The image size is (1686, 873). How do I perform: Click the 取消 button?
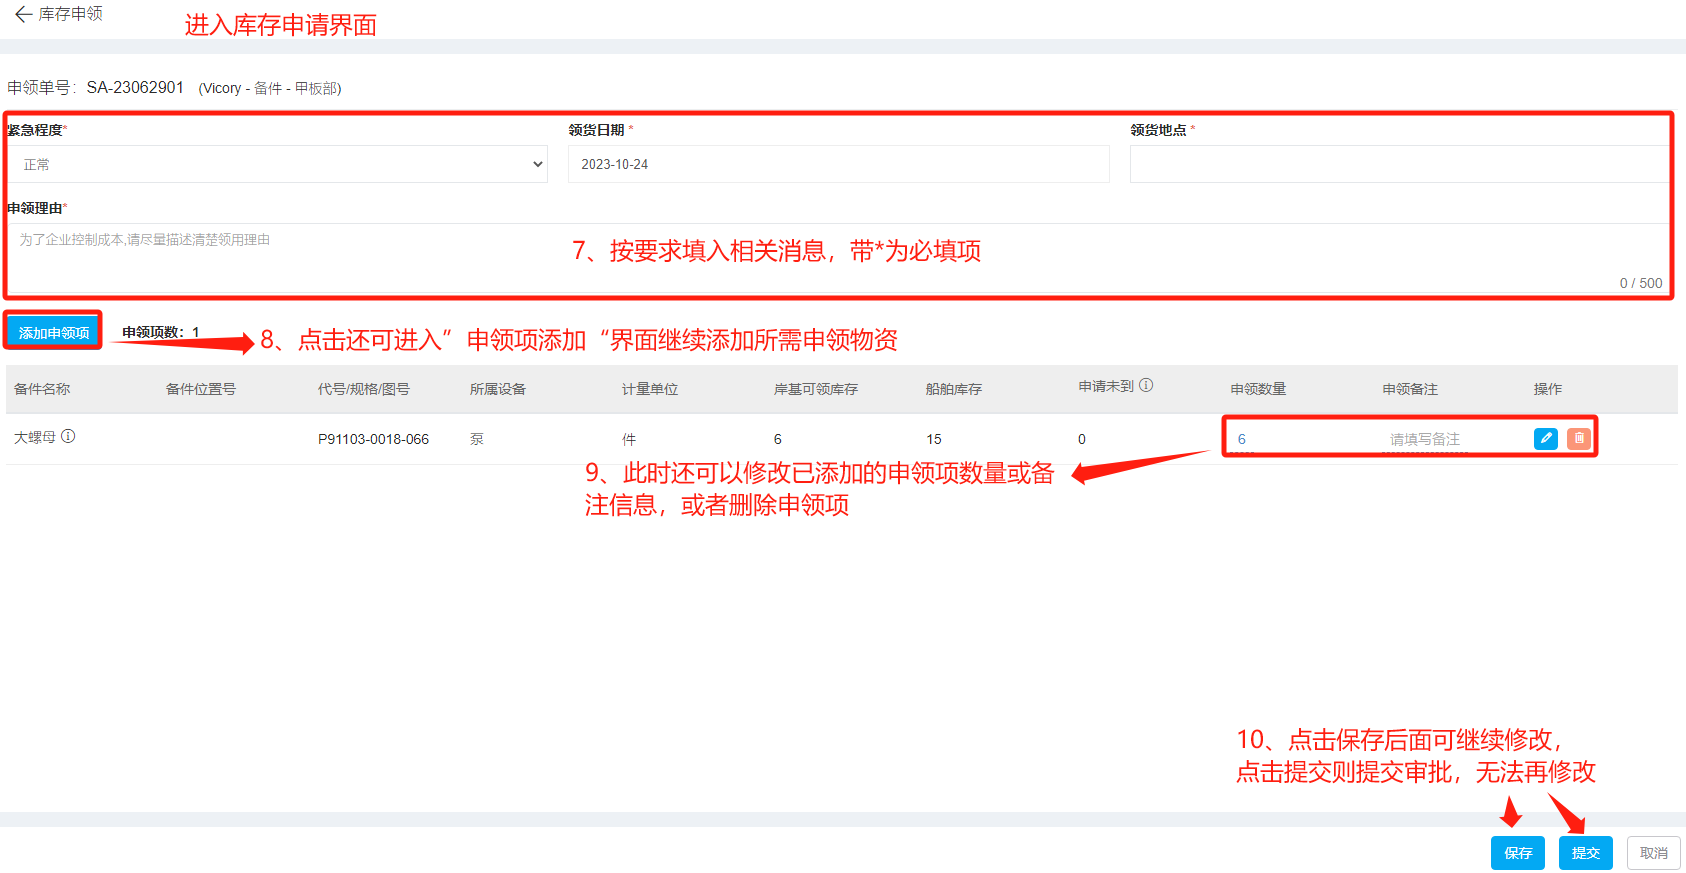point(1654,853)
